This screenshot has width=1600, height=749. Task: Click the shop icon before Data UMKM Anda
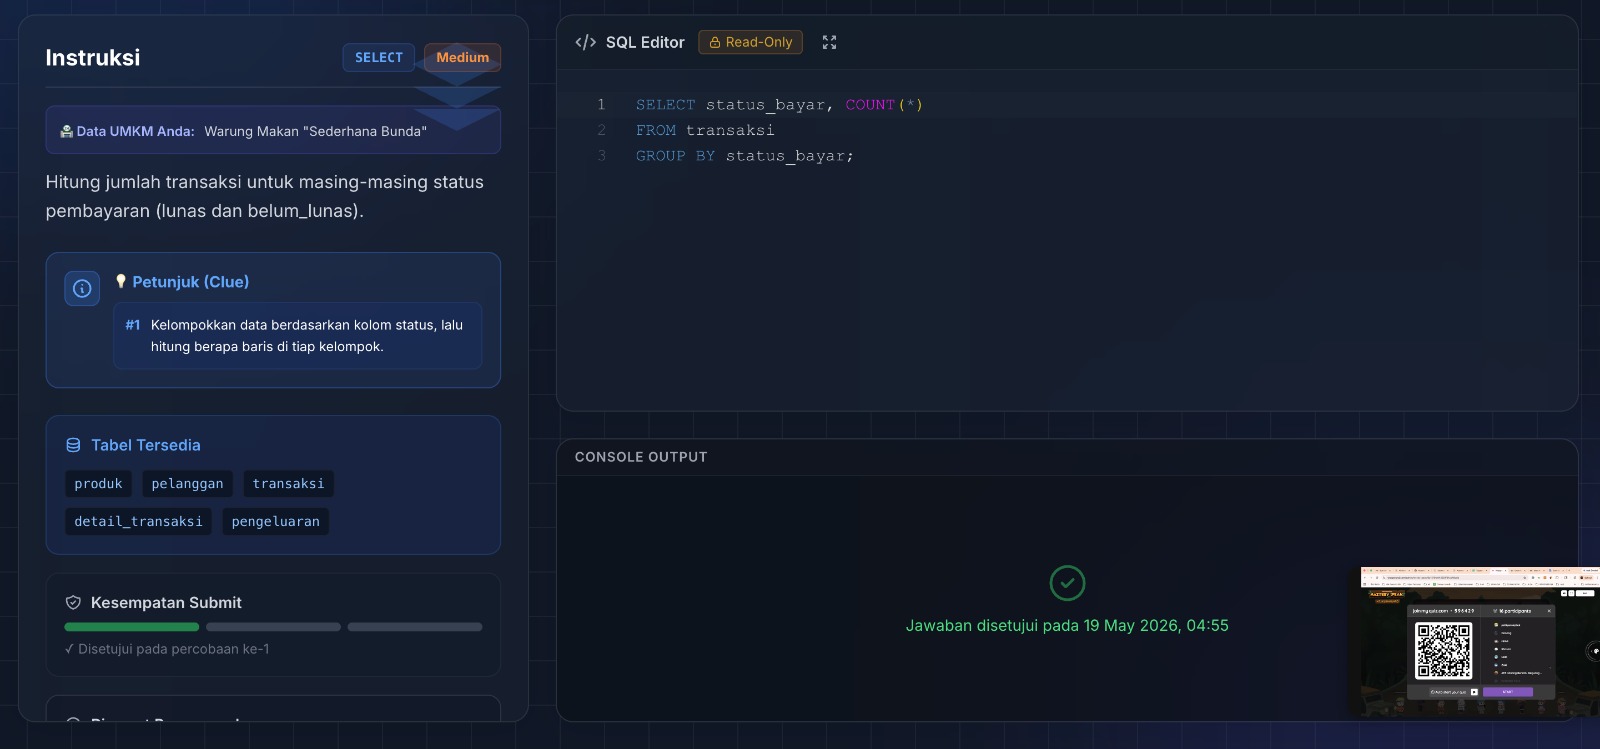(66, 131)
